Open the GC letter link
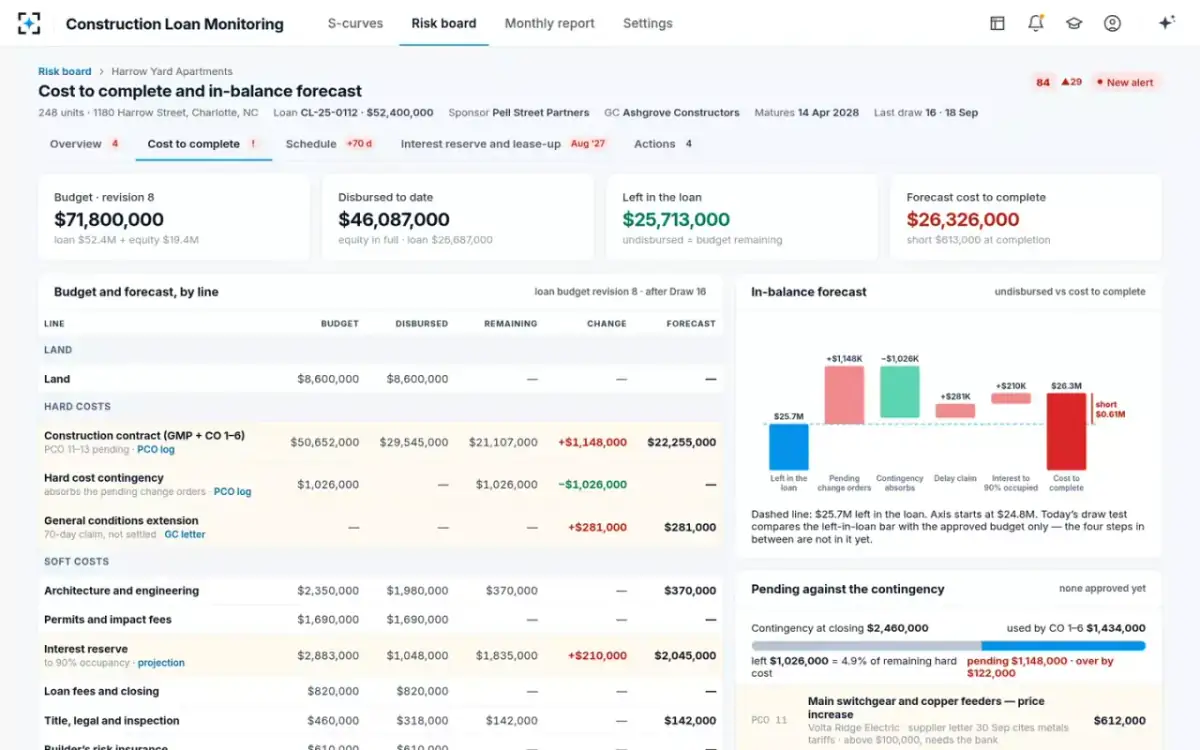This screenshot has height=750, width=1200. pyautogui.click(x=185, y=534)
